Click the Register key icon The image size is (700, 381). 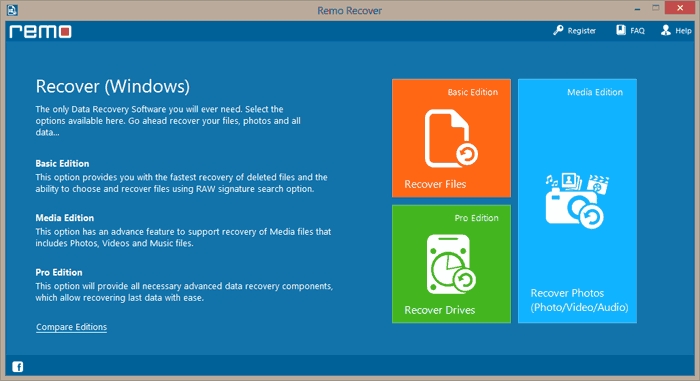pos(558,30)
